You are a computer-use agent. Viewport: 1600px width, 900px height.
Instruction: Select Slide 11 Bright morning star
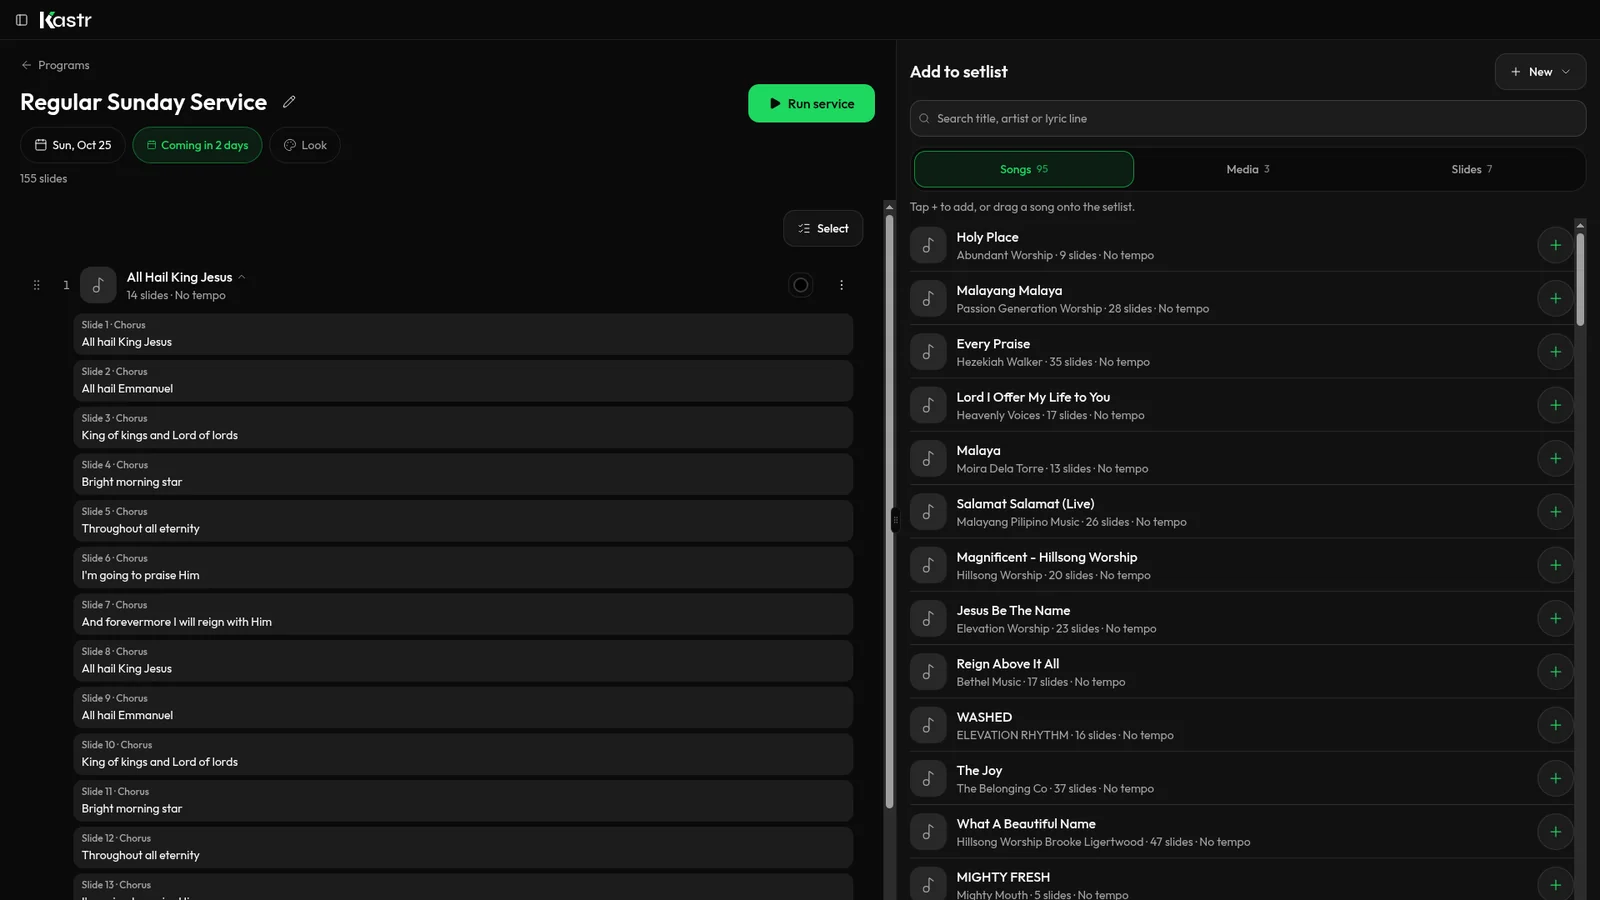click(463, 801)
